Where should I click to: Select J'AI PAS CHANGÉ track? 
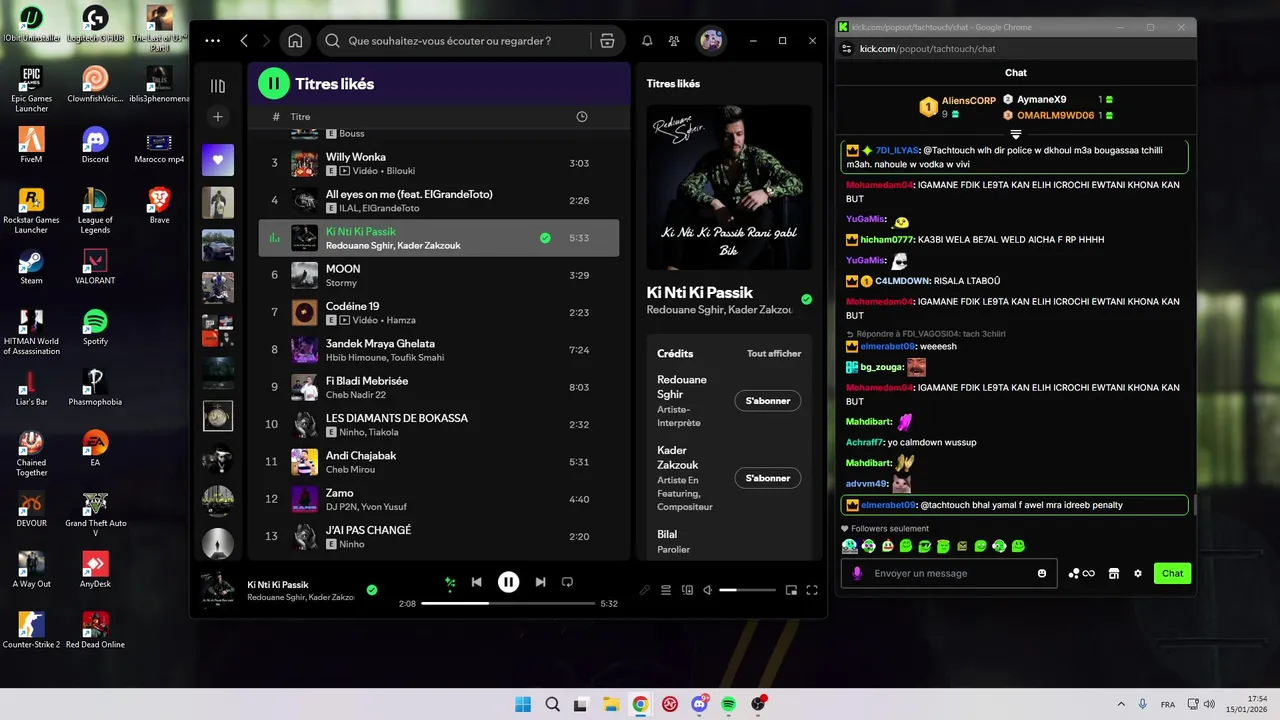coord(439,536)
